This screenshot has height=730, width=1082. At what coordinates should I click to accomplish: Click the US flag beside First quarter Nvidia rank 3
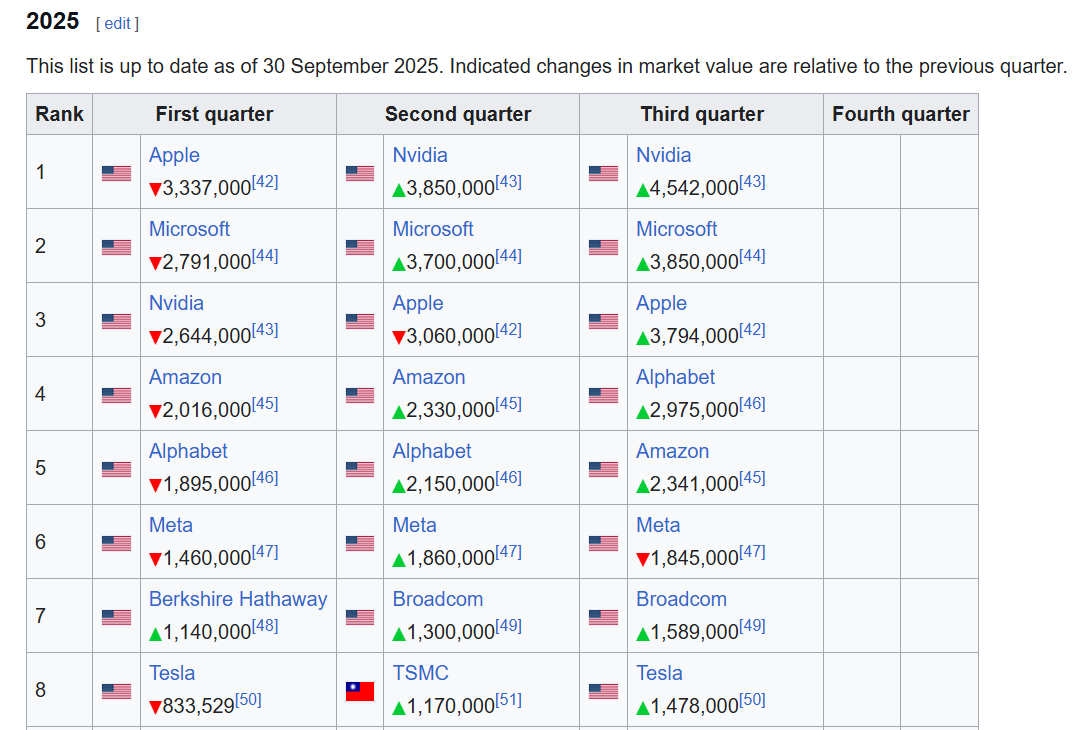pyautogui.click(x=116, y=321)
